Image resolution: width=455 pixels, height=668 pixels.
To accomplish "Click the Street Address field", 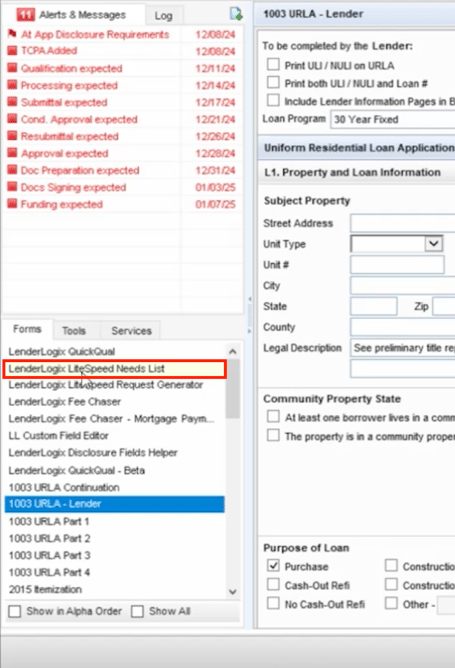I will tap(403, 223).
